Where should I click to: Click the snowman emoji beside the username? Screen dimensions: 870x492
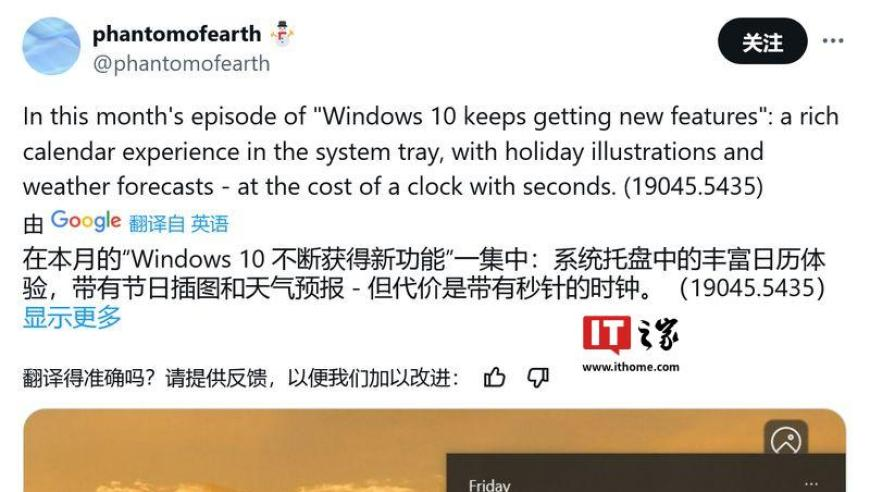point(283,33)
